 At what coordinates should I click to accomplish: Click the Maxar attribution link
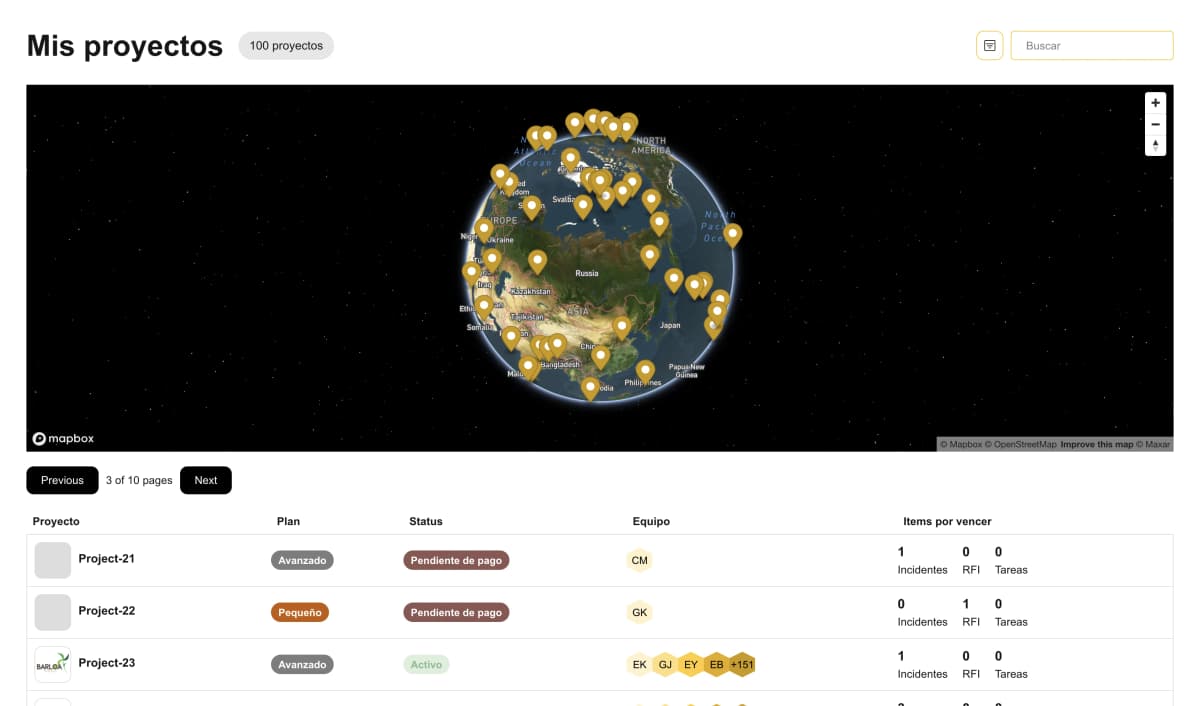tap(1160, 444)
